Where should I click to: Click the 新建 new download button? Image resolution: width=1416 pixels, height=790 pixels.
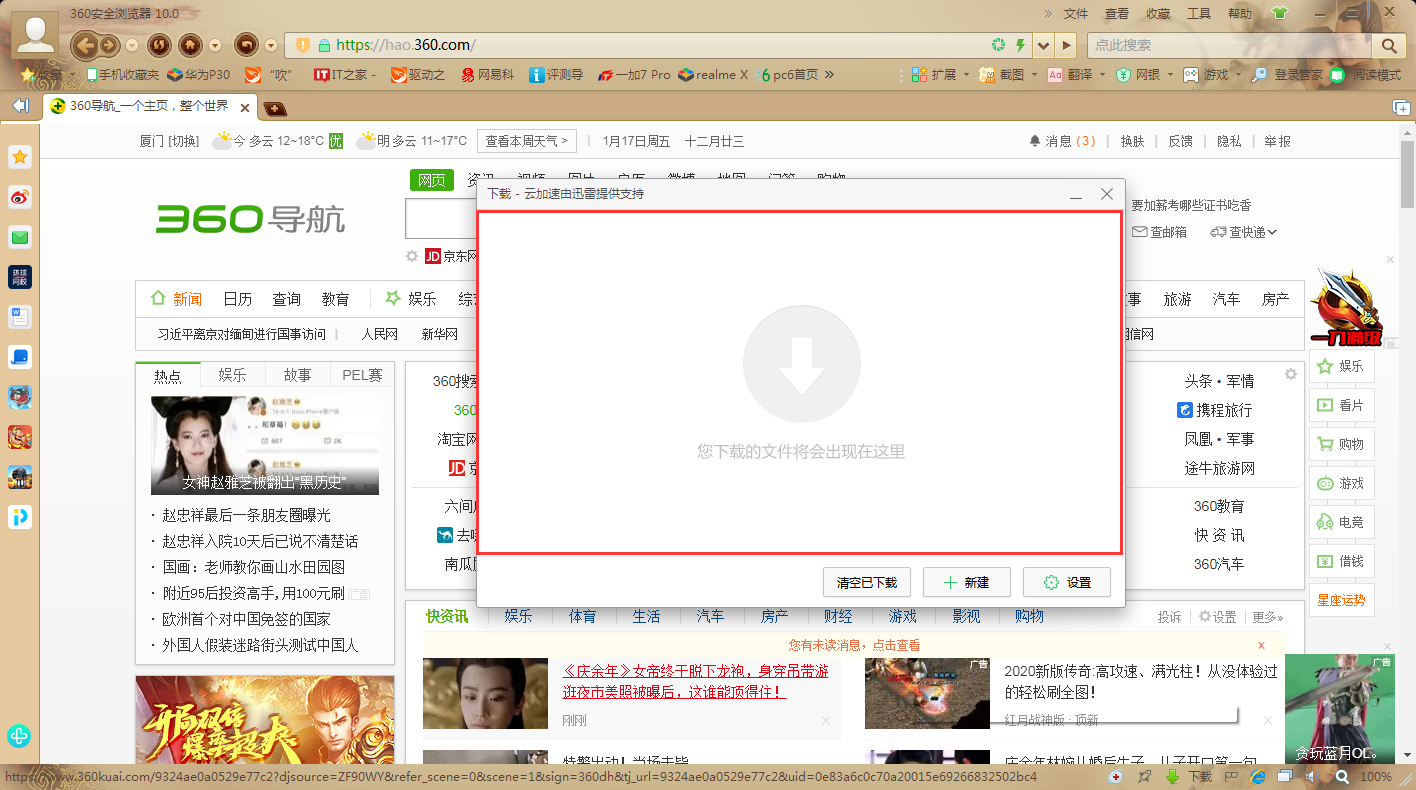click(x=966, y=582)
